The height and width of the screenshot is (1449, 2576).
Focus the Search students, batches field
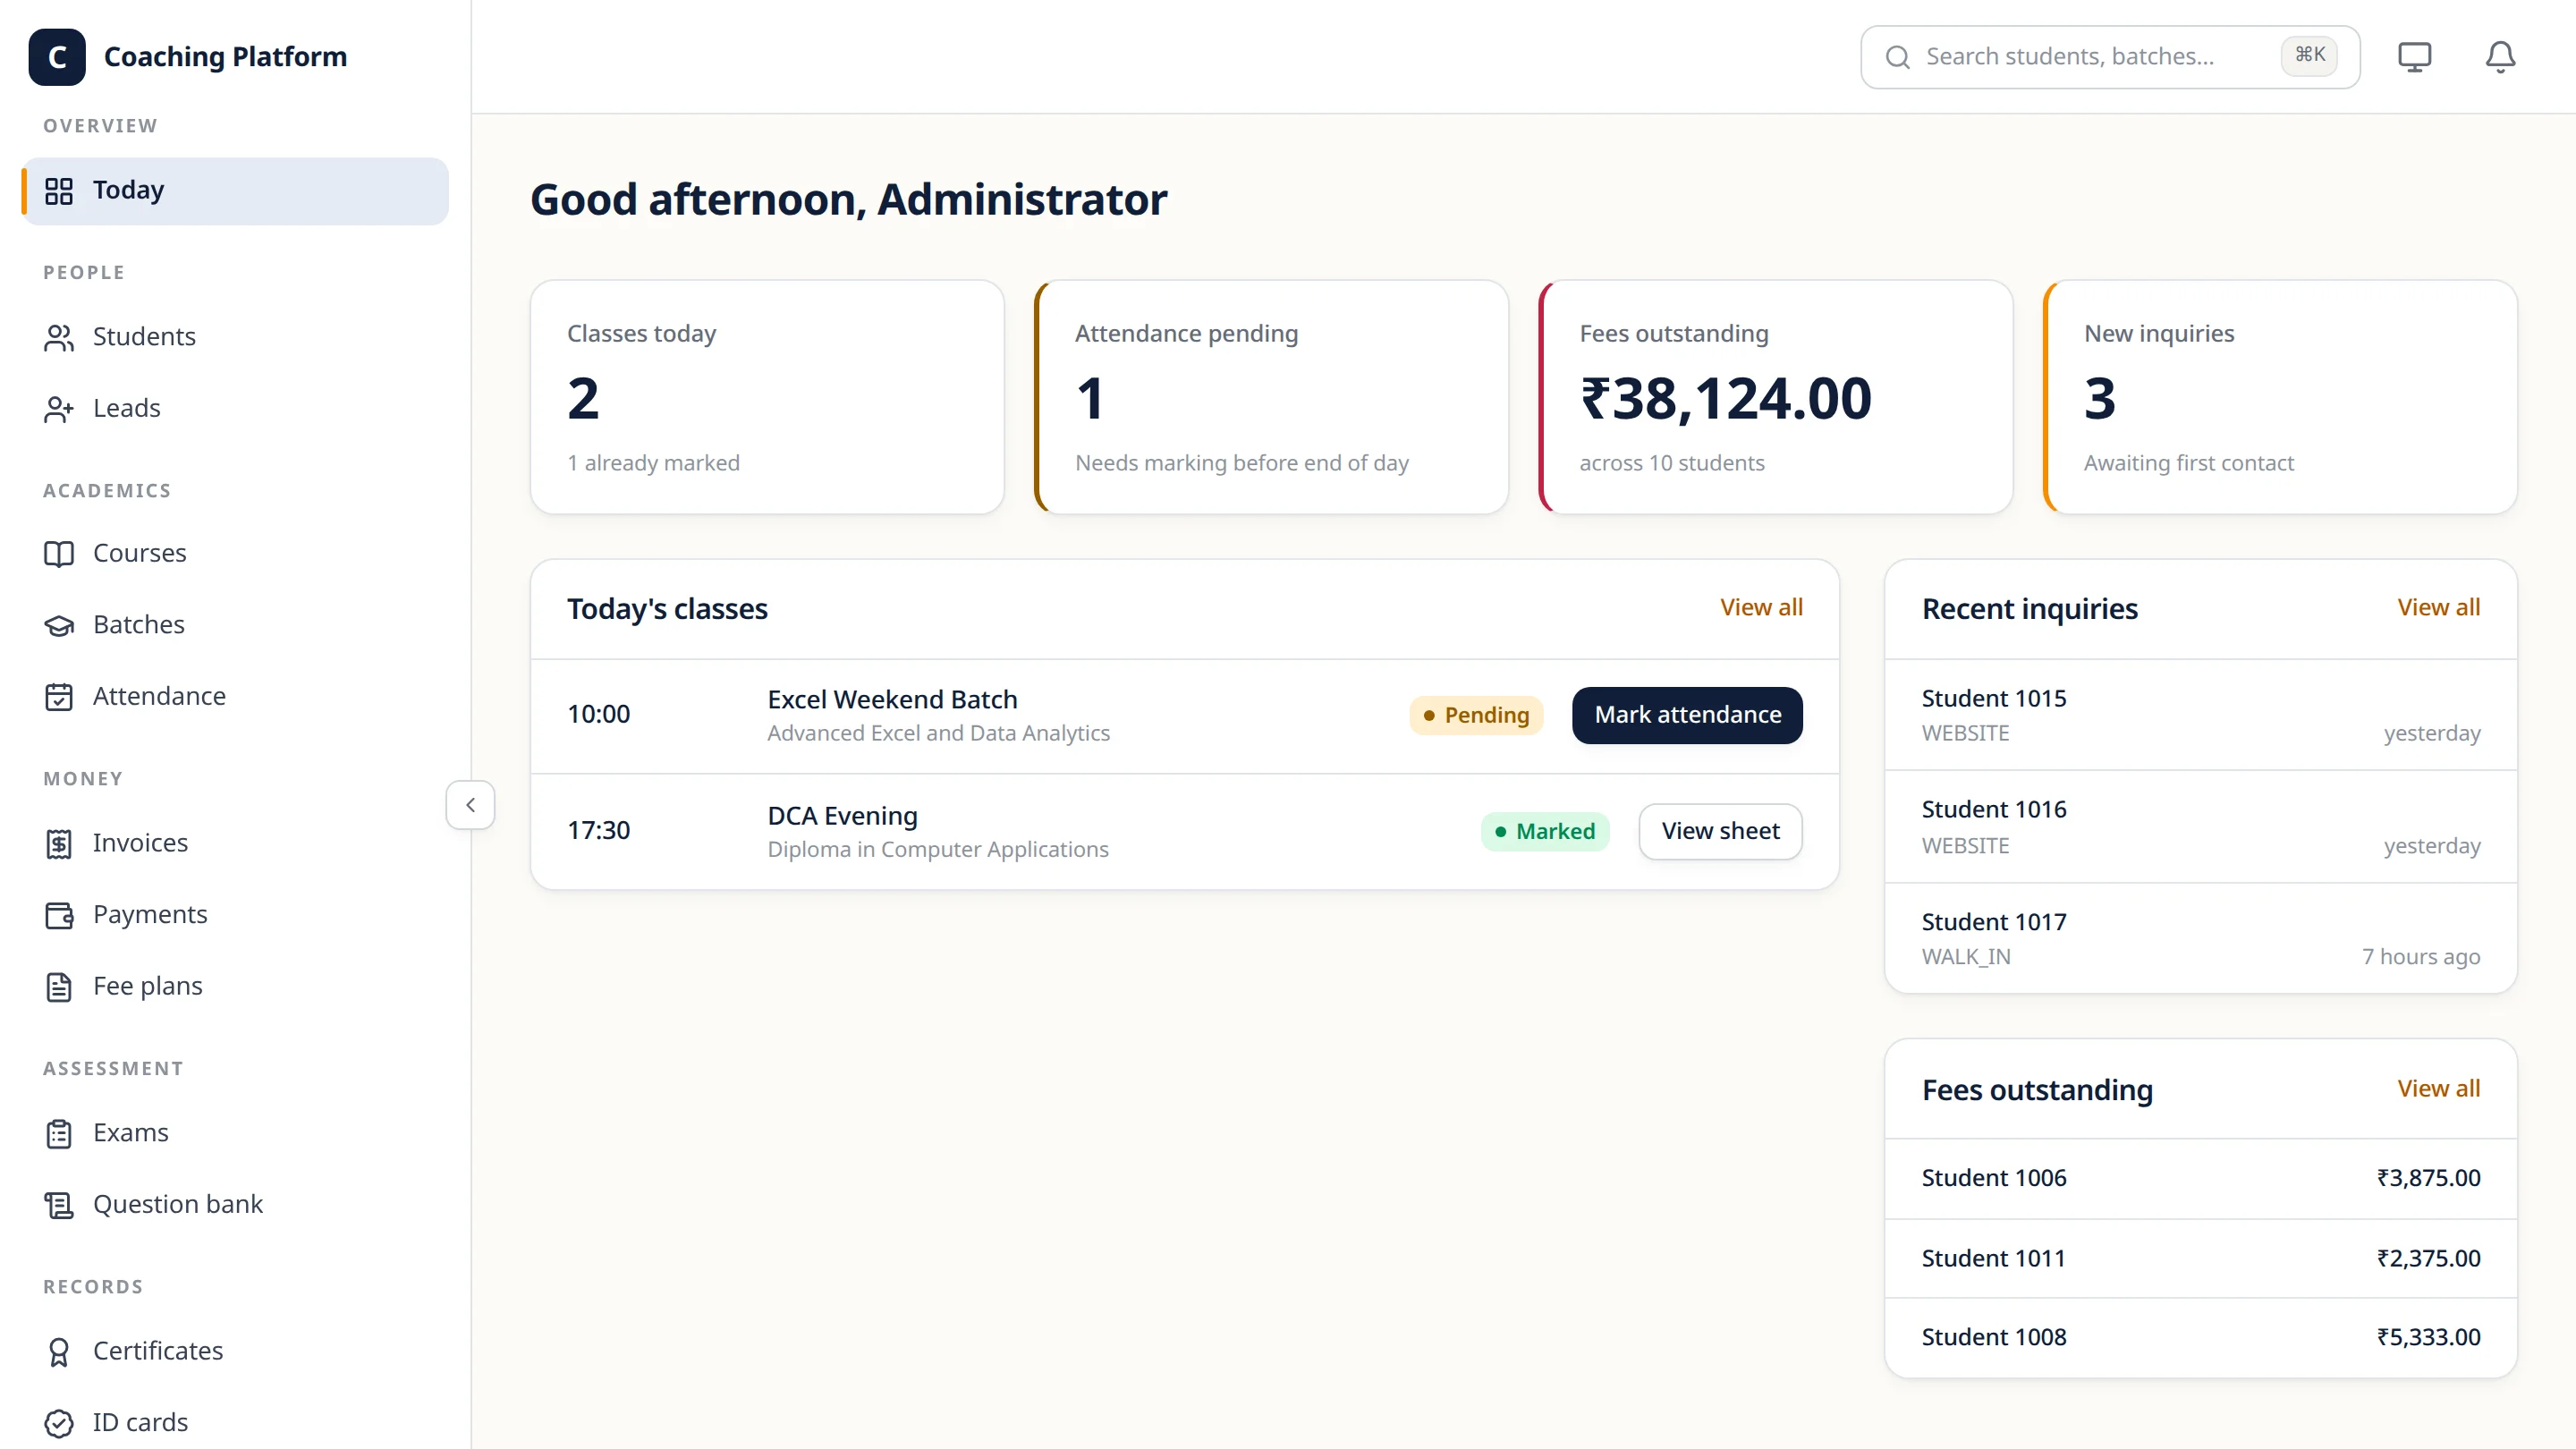[x=2110, y=57]
